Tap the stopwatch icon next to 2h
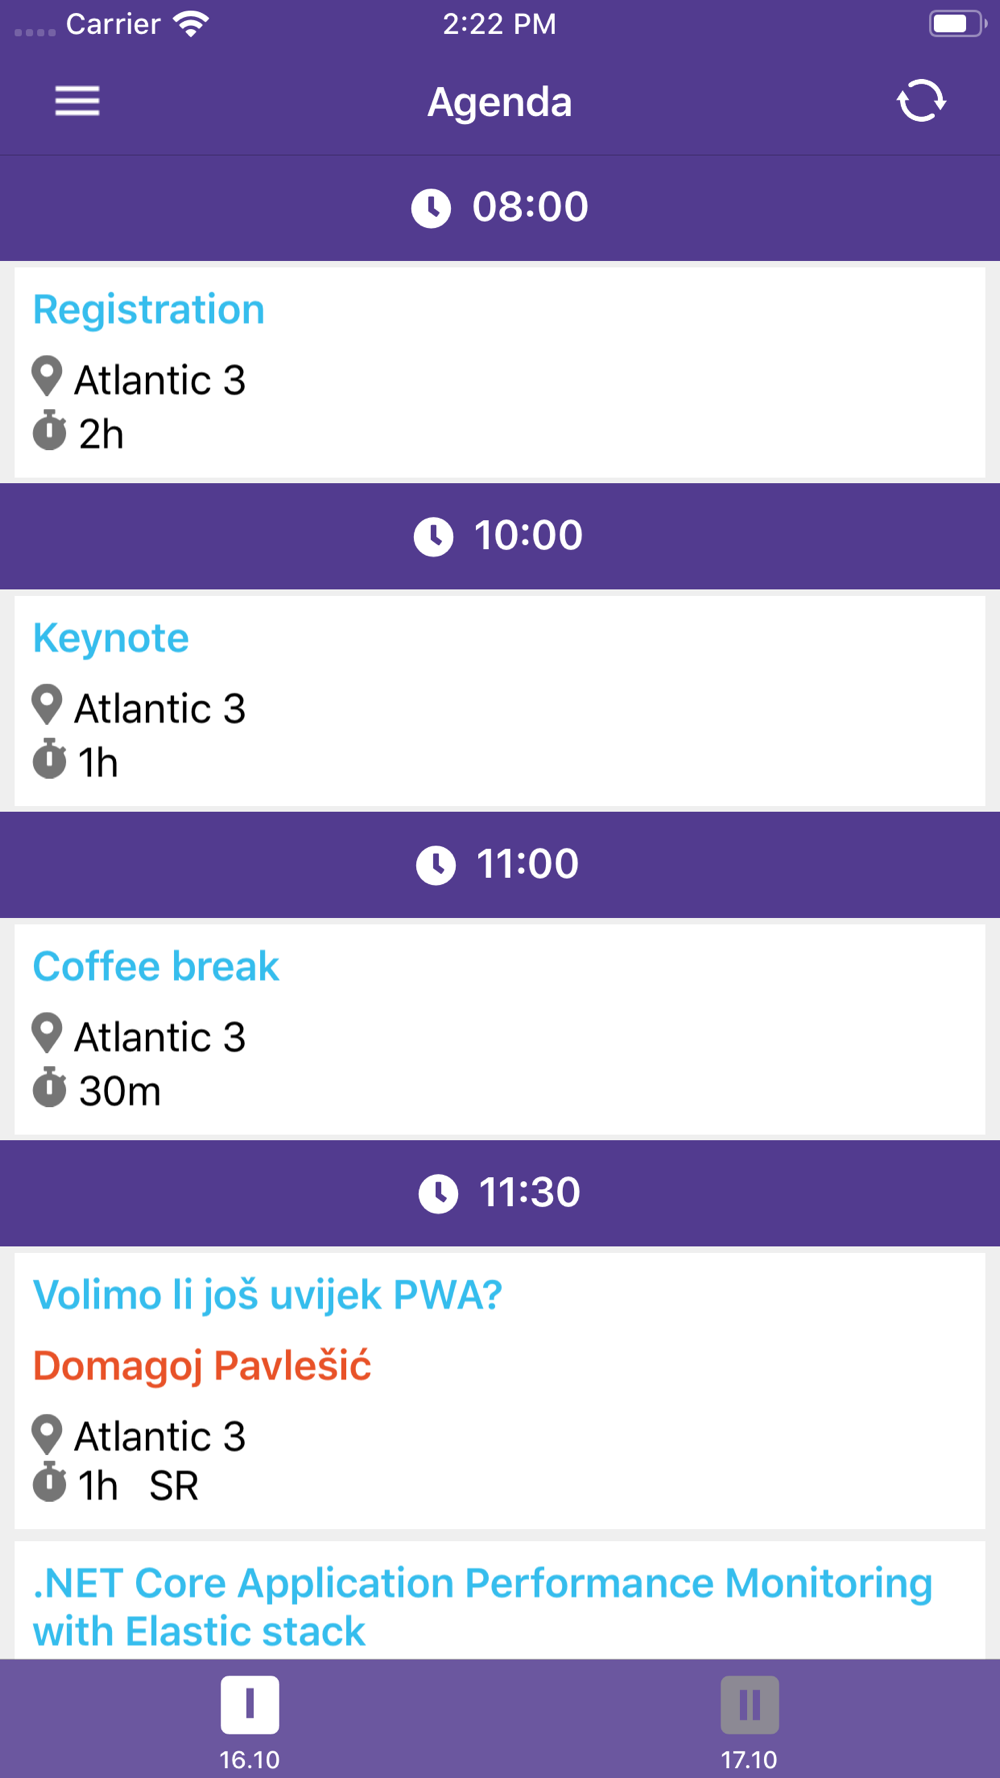The width and height of the screenshot is (1000, 1778). point(49,431)
